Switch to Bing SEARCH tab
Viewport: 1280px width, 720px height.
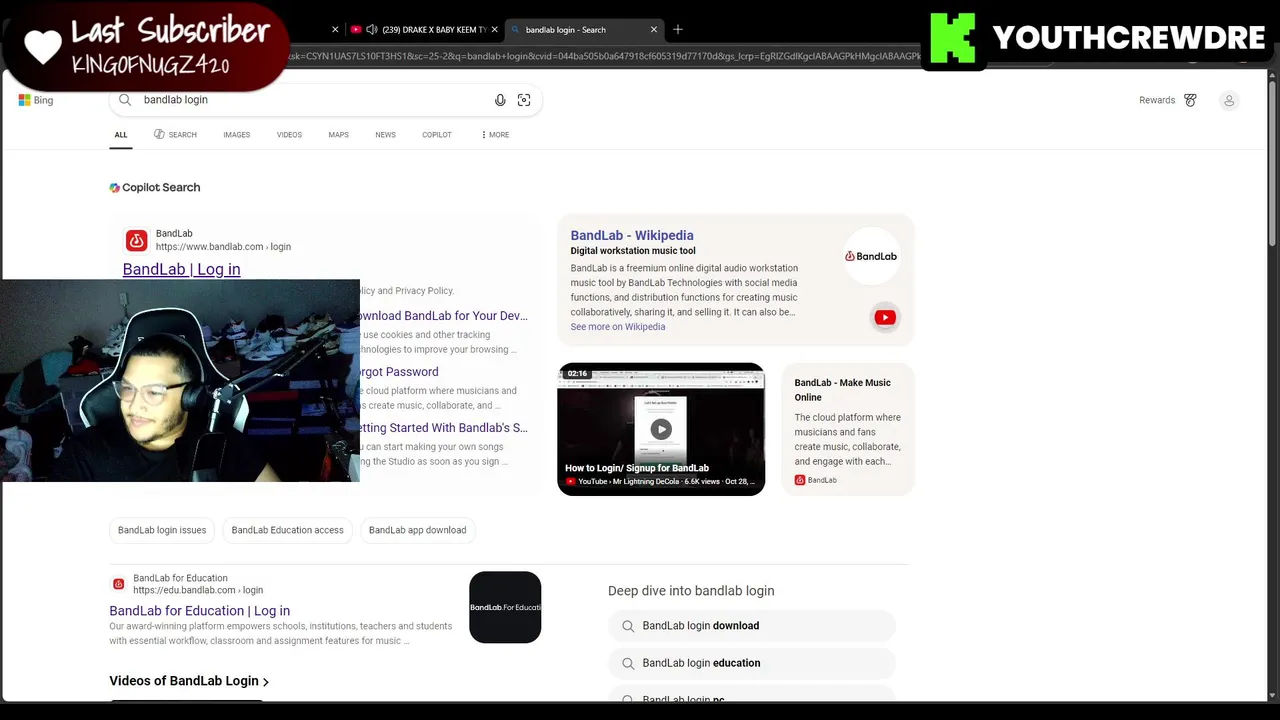pos(175,135)
